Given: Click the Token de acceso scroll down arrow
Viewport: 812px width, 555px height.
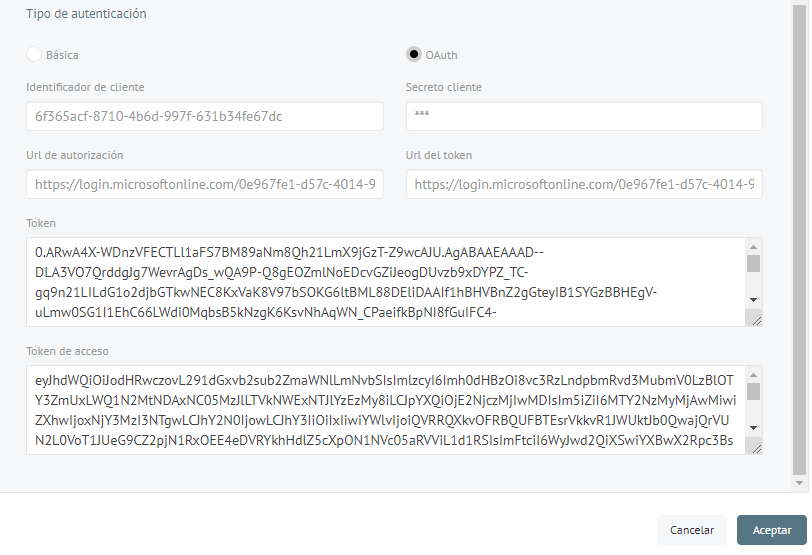Looking at the screenshot, I should 753,428.
